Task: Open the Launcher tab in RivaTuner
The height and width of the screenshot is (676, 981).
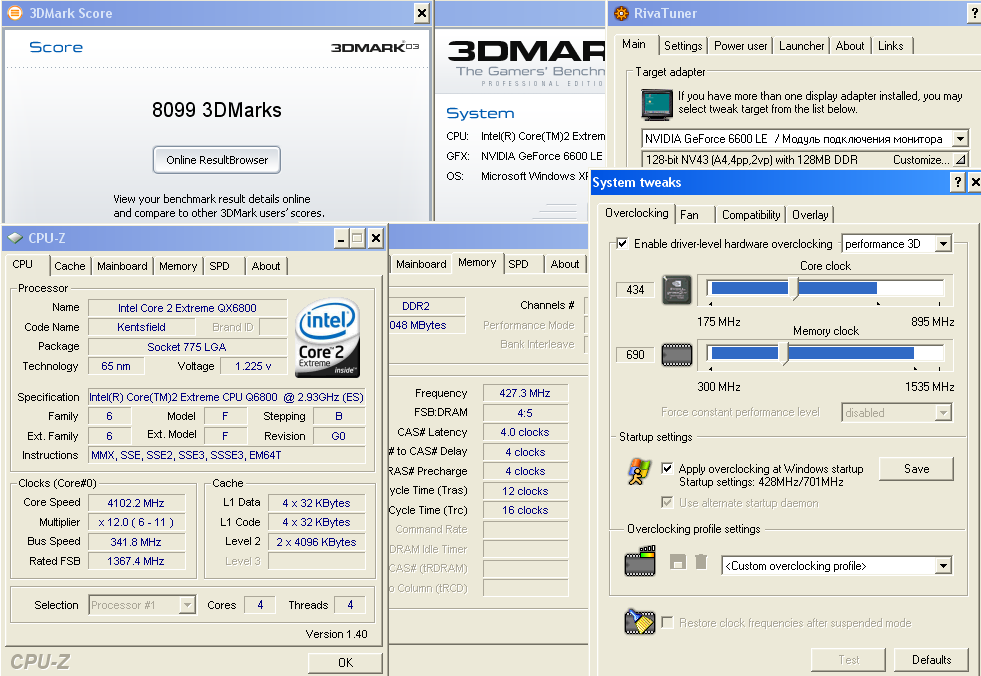Action: [801, 46]
